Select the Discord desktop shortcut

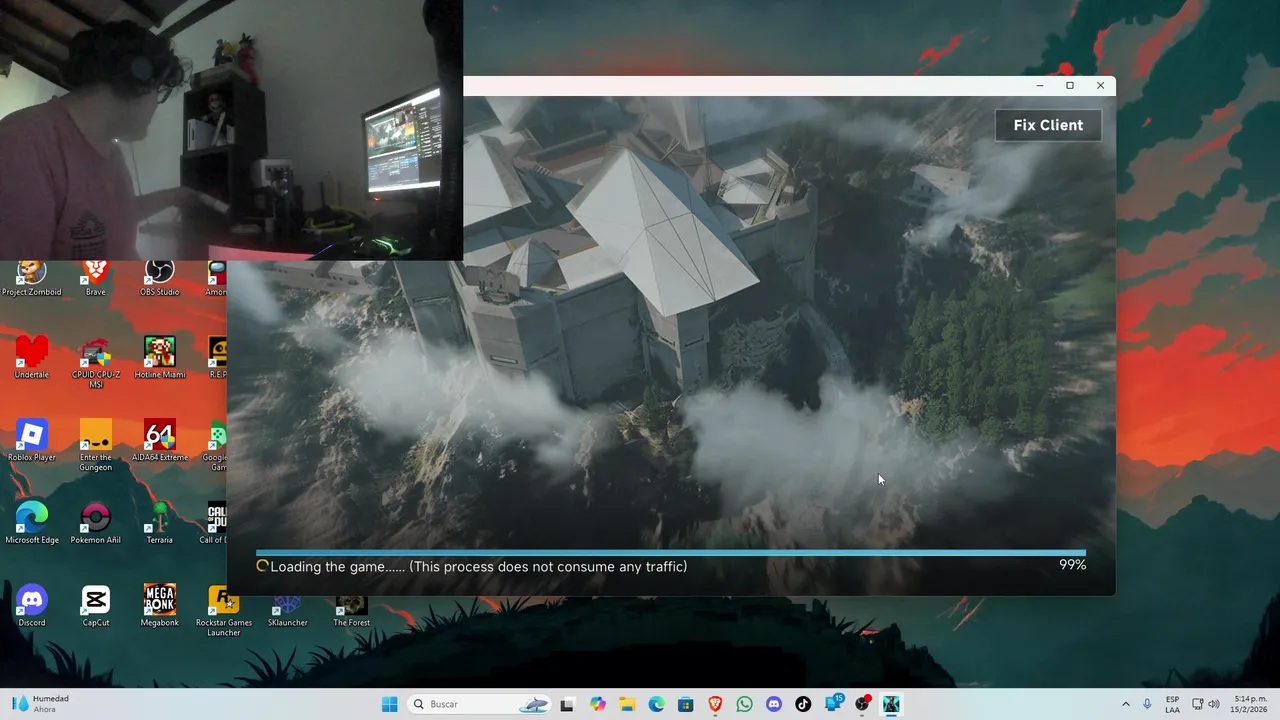(32, 606)
